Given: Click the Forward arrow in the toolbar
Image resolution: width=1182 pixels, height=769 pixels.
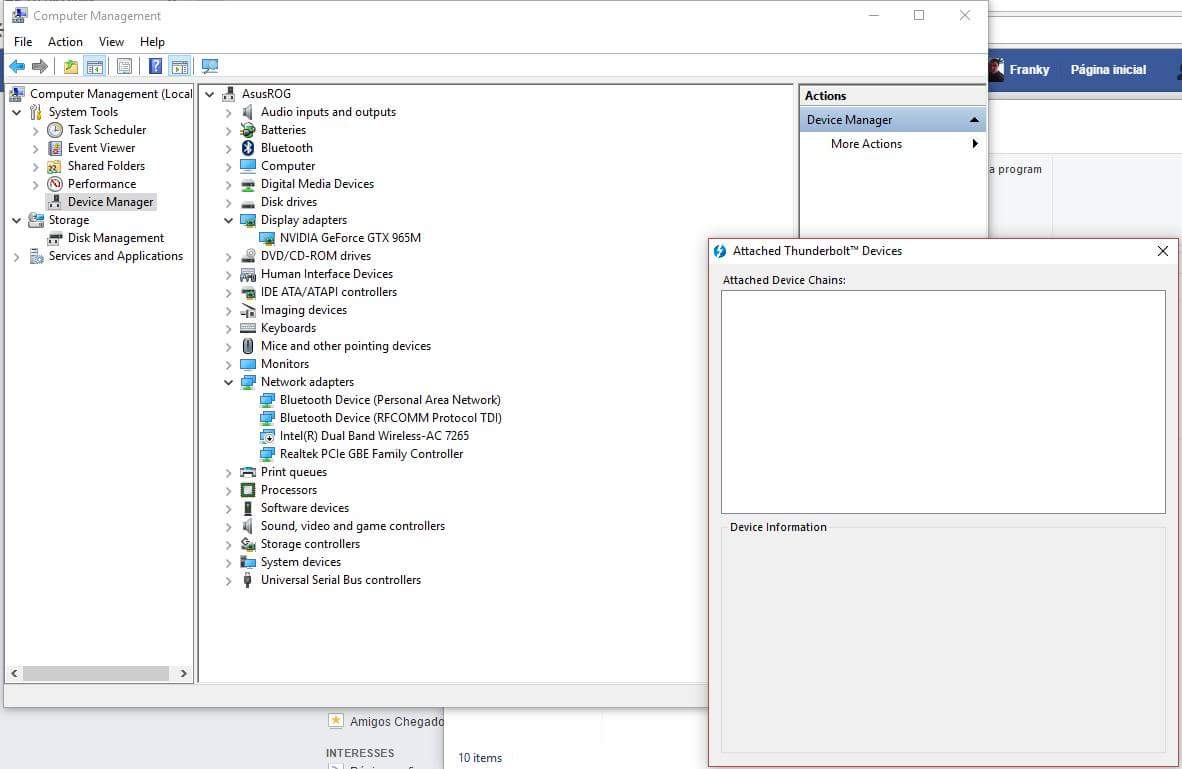Looking at the screenshot, I should 40,66.
